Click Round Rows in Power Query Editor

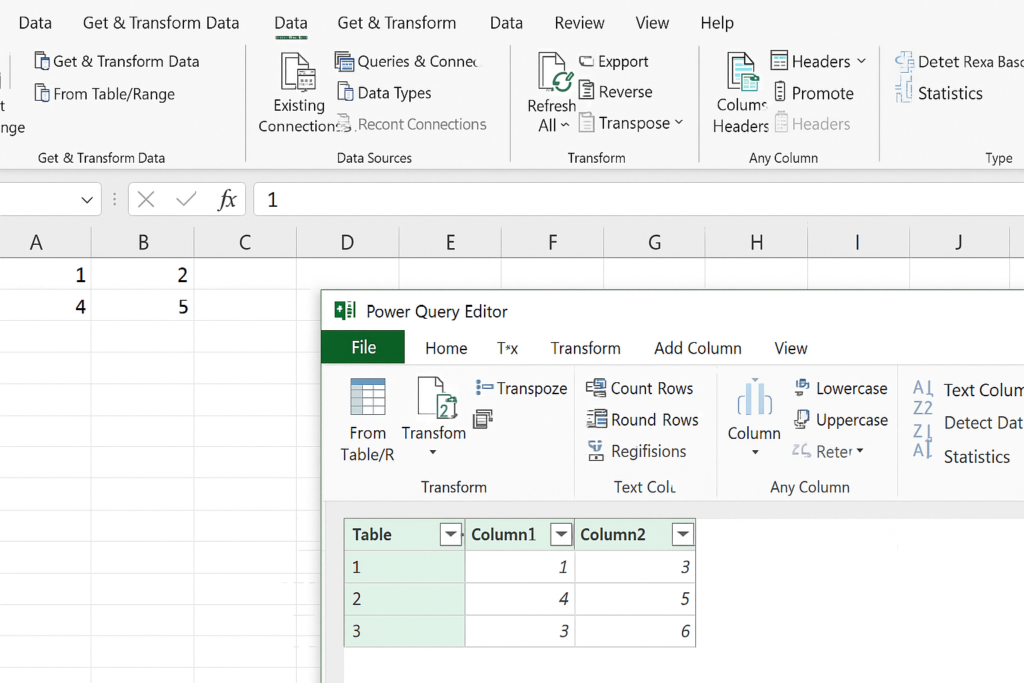coord(642,419)
